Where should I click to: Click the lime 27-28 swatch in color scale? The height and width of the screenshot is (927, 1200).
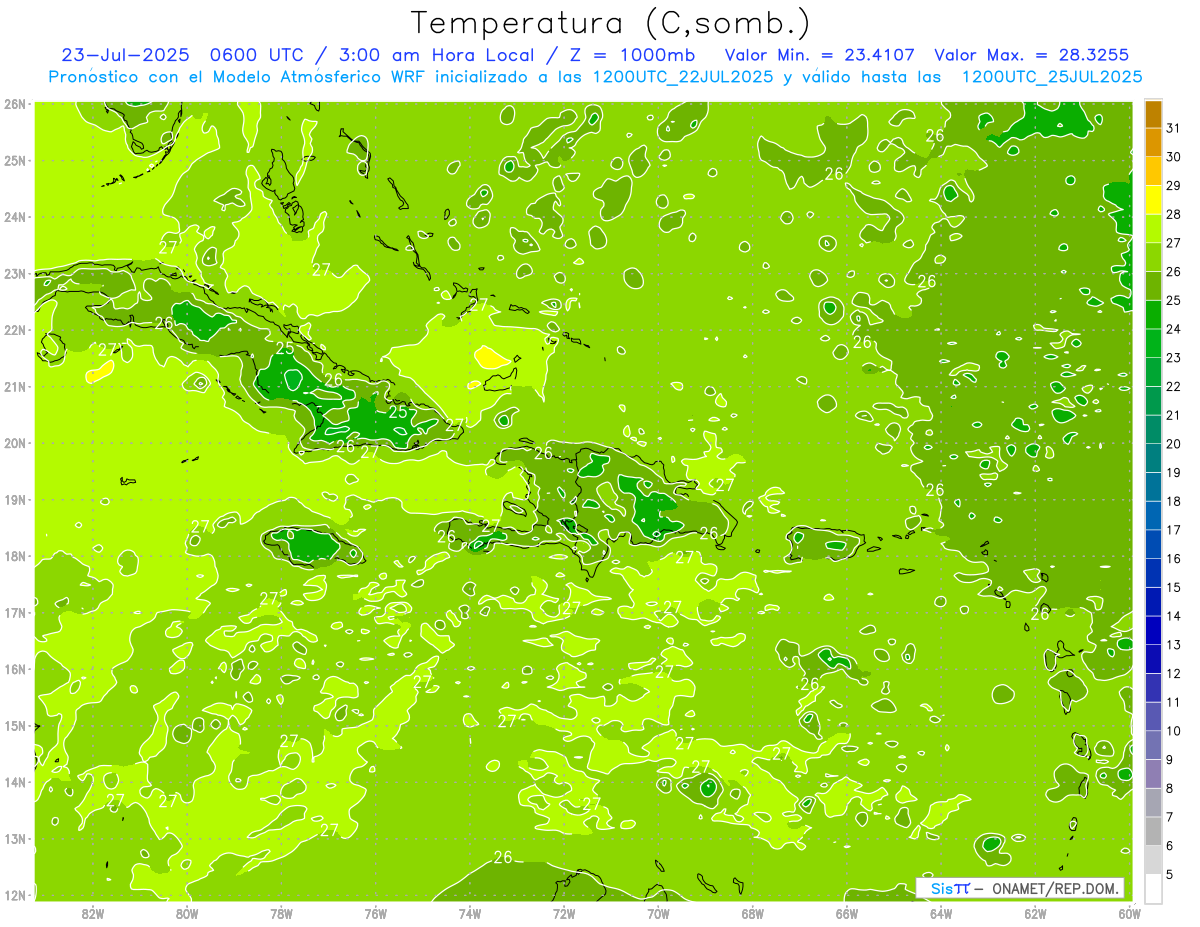(x=1153, y=228)
